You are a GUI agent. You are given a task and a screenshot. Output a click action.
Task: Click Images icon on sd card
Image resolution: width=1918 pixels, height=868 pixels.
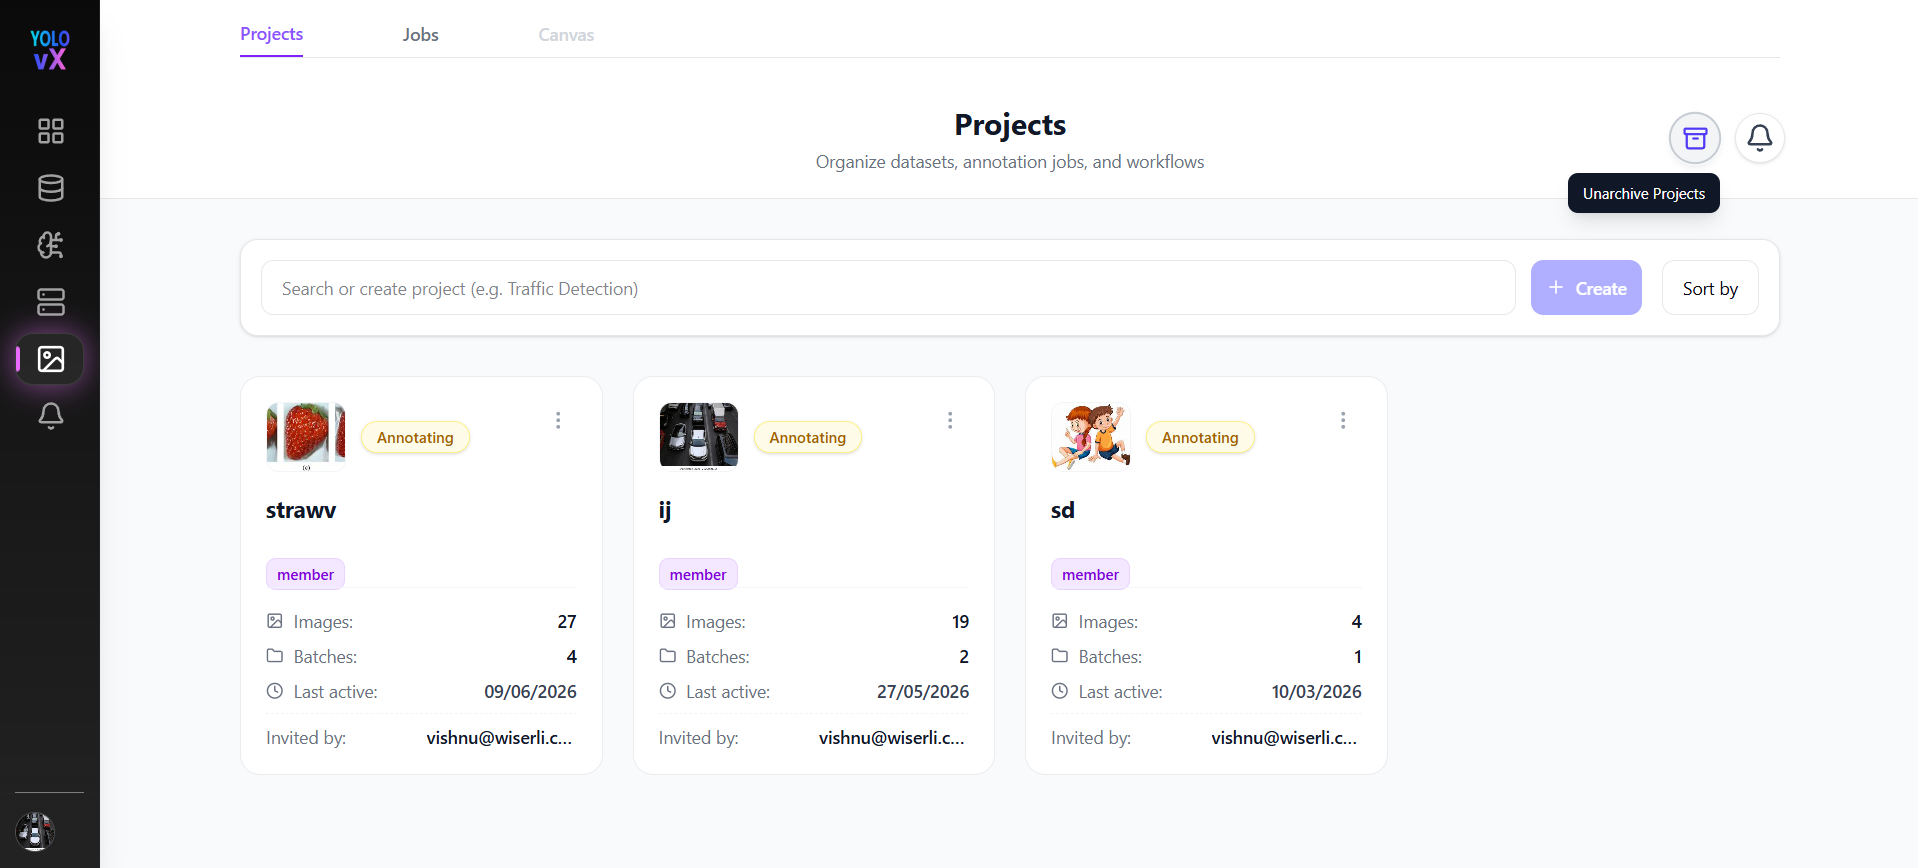1060,621
